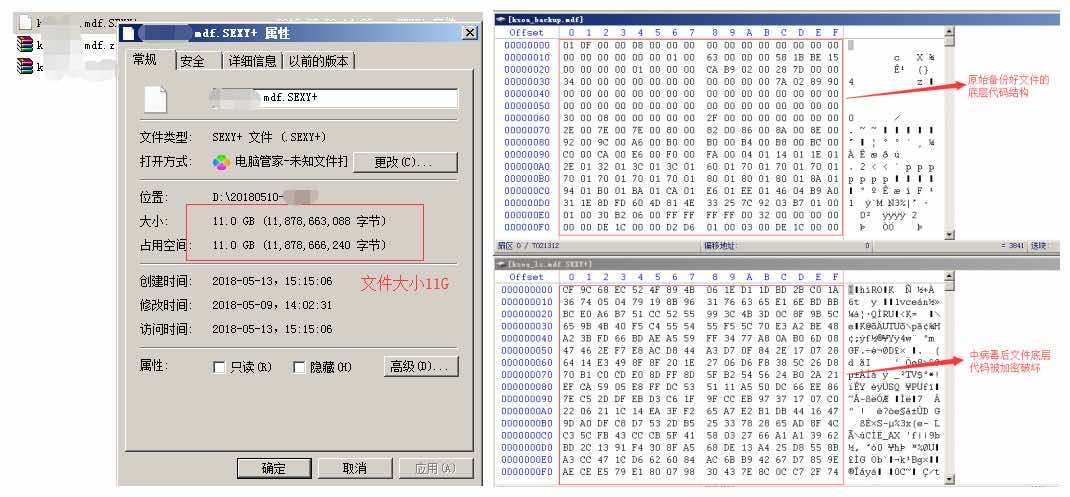This screenshot has height=497, width=1070.
Task: Click the scrollbar thumb in kxoa_backup.mdf window
Action: tap(949, 41)
